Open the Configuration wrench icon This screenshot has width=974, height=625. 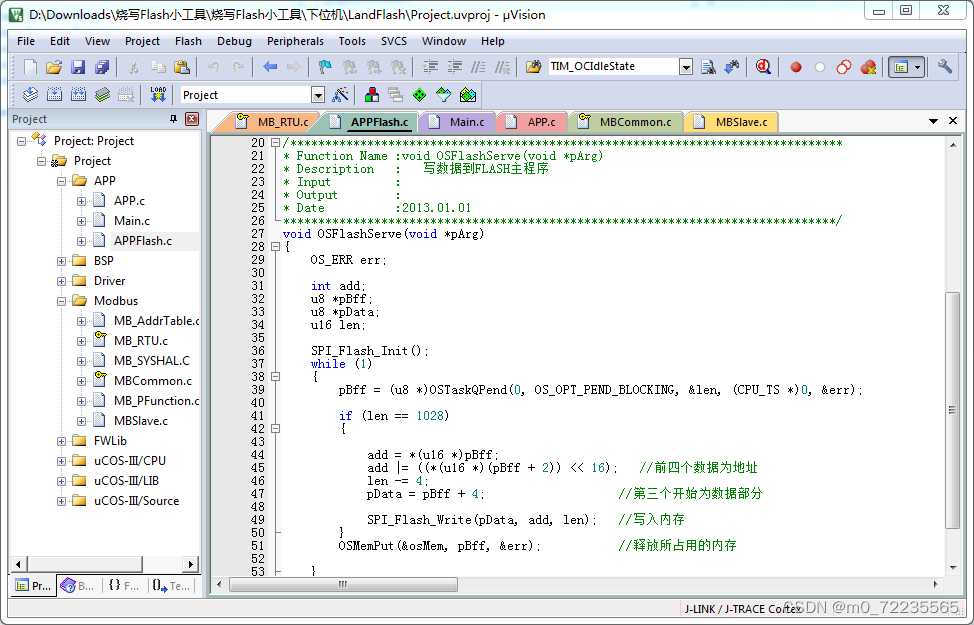[x=945, y=66]
